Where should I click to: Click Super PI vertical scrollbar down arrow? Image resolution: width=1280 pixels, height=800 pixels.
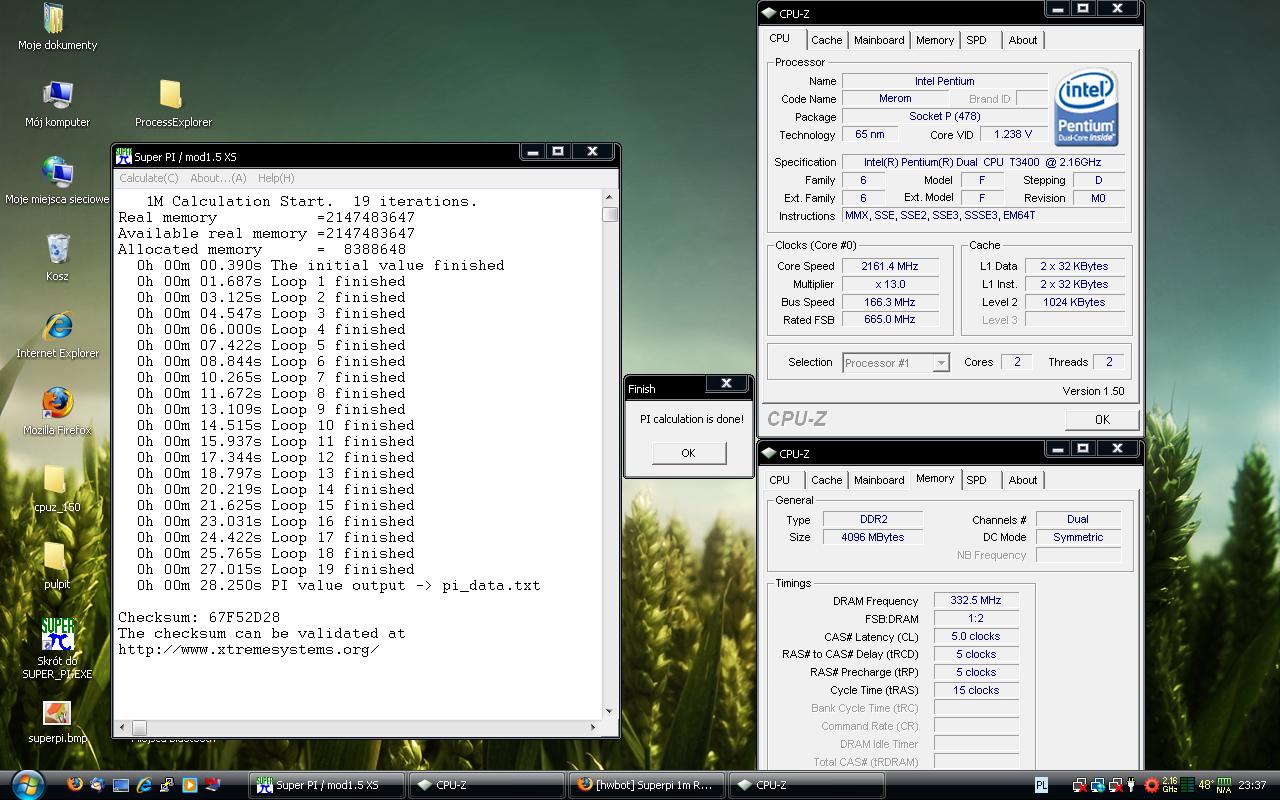[x=610, y=712]
